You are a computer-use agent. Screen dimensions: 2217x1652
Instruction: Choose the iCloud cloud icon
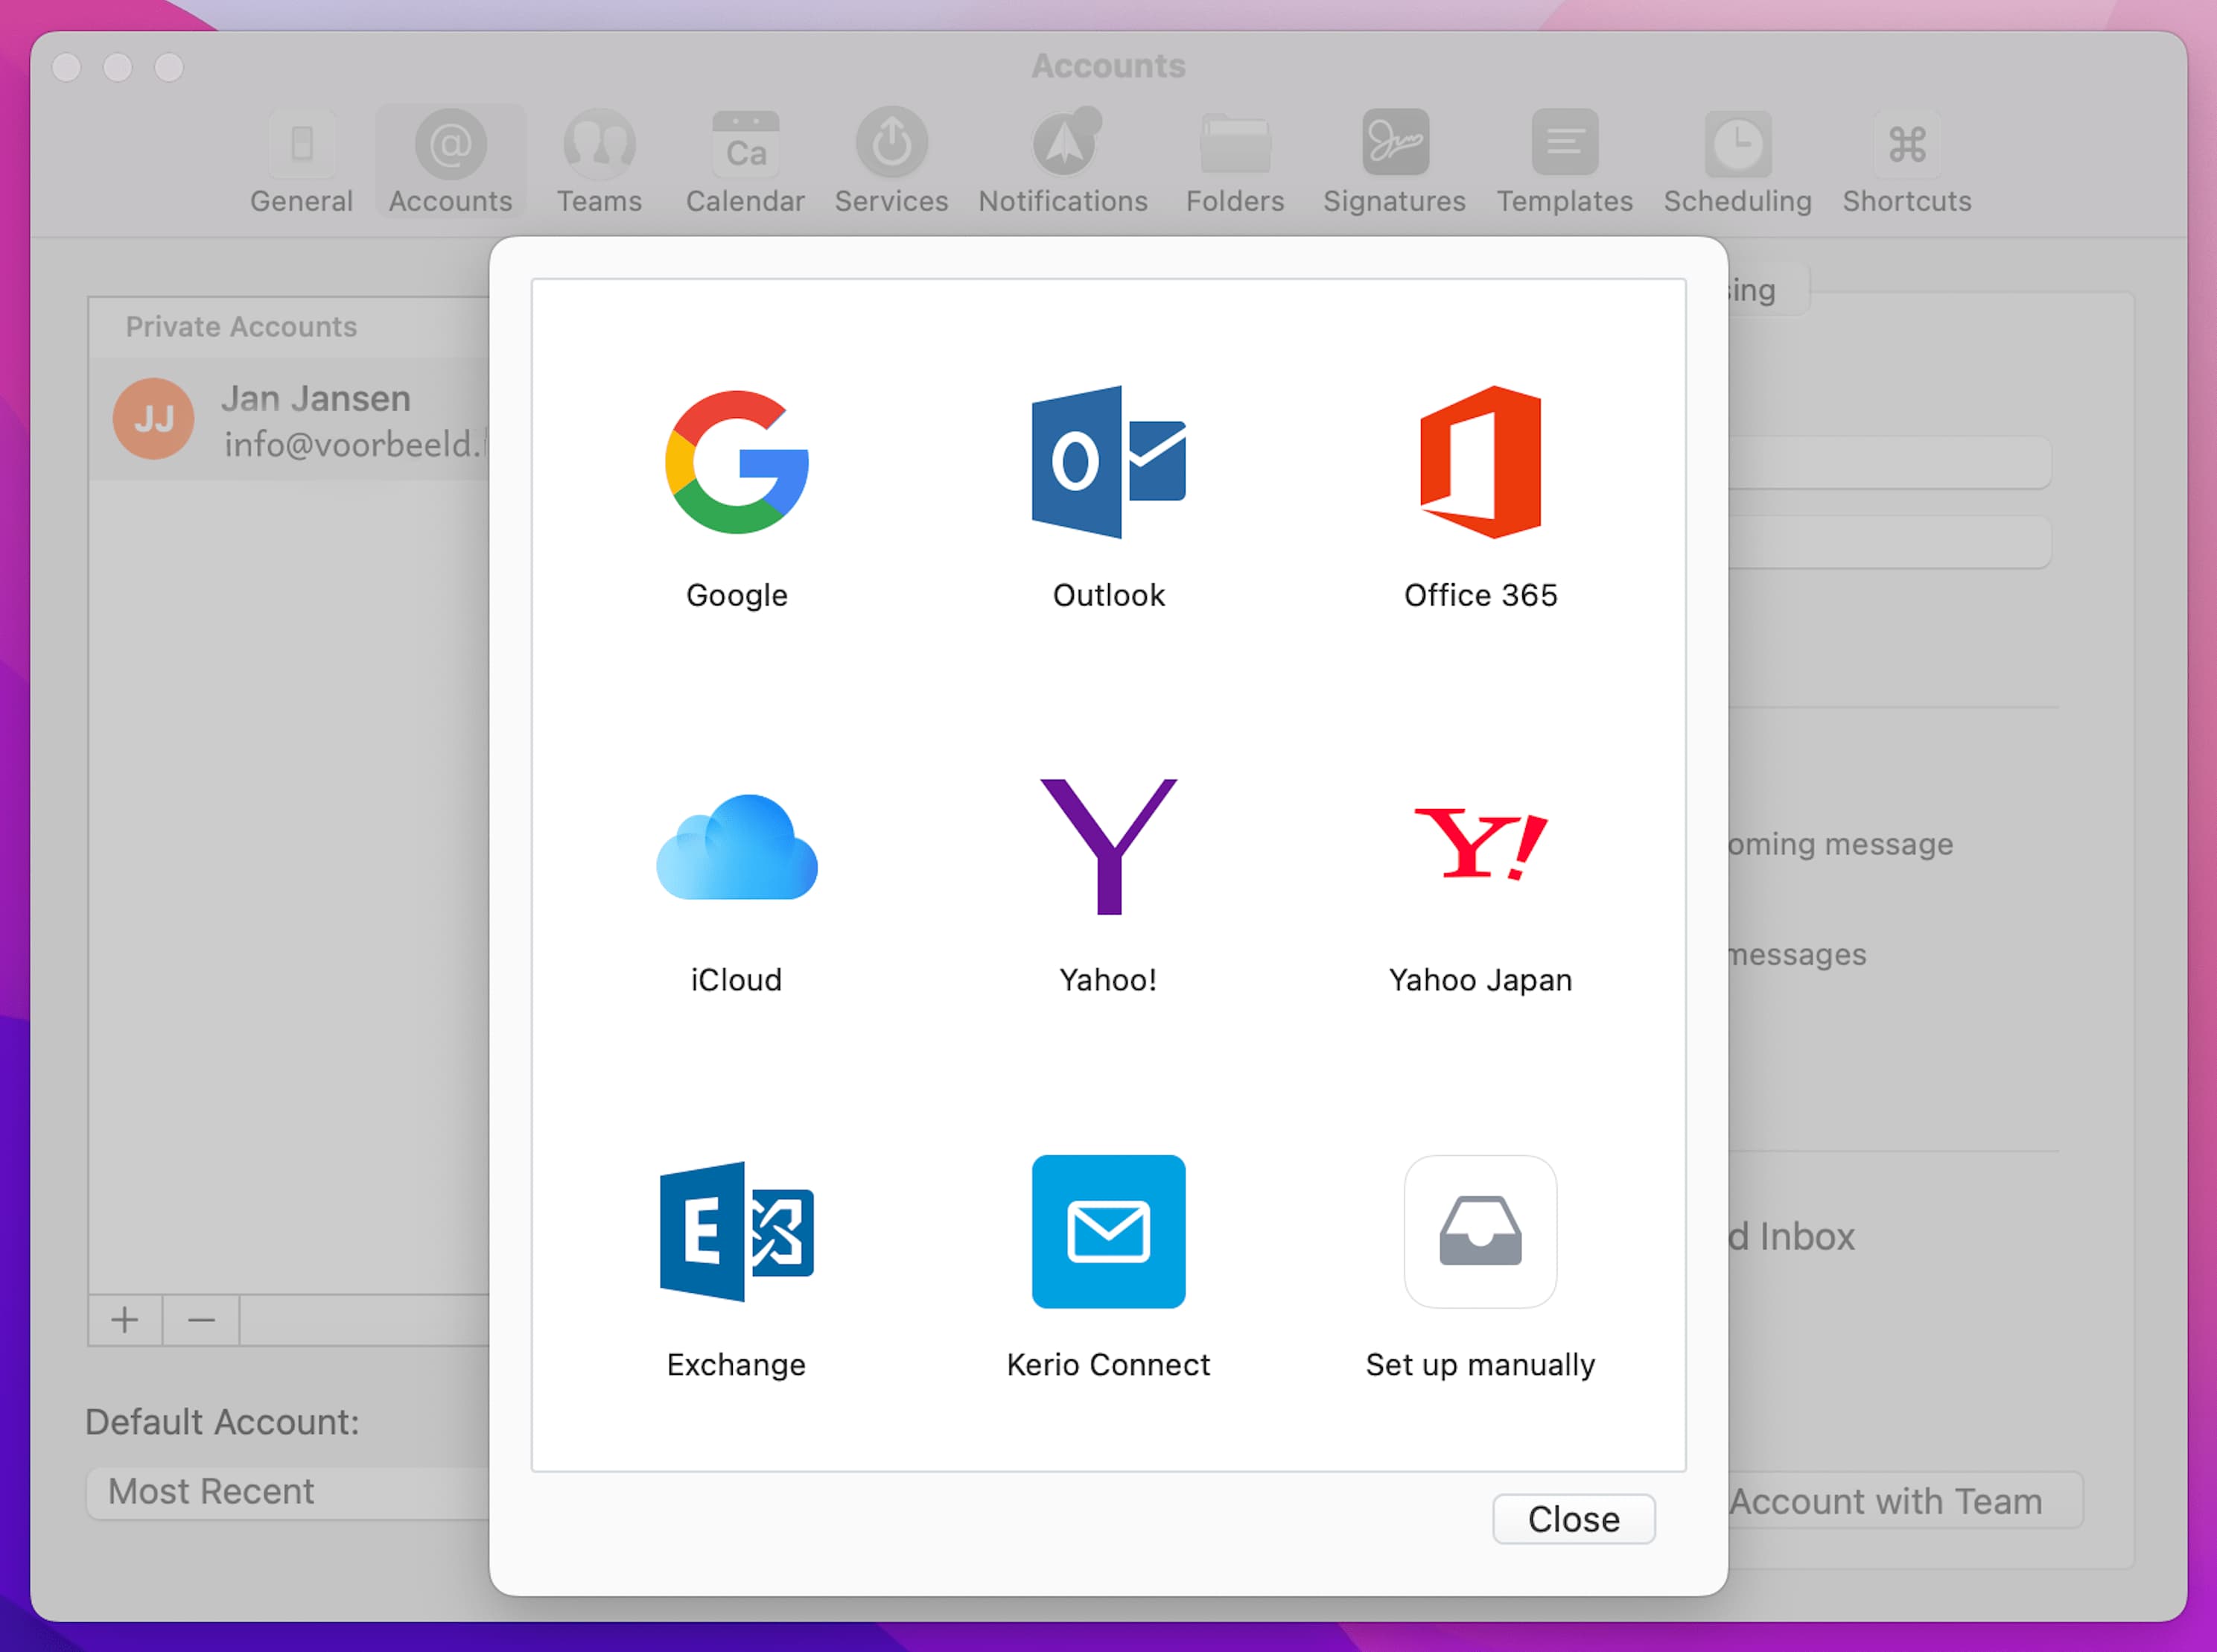point(737,847)
